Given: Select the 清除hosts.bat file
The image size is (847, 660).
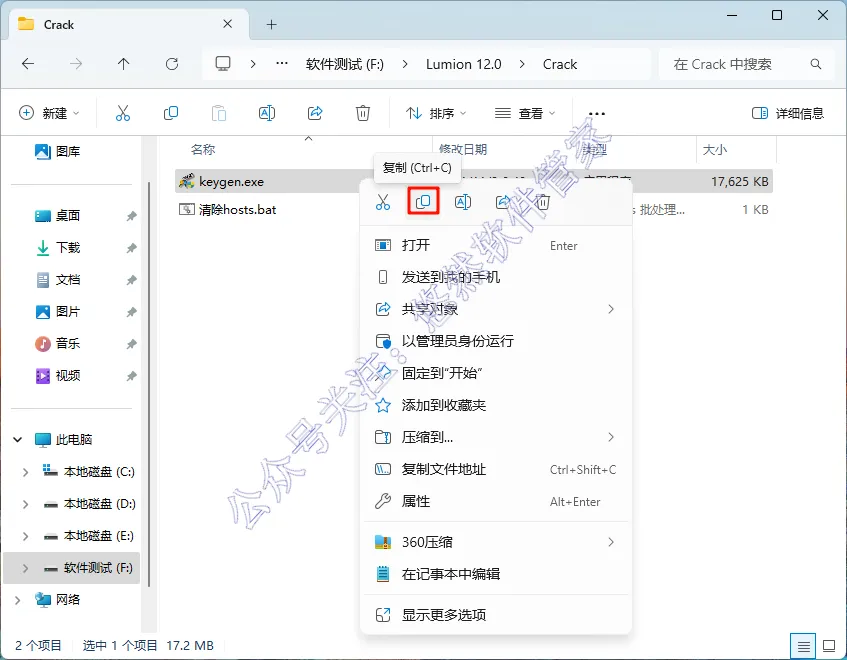Looking at the screenshot, I should 237,210.
